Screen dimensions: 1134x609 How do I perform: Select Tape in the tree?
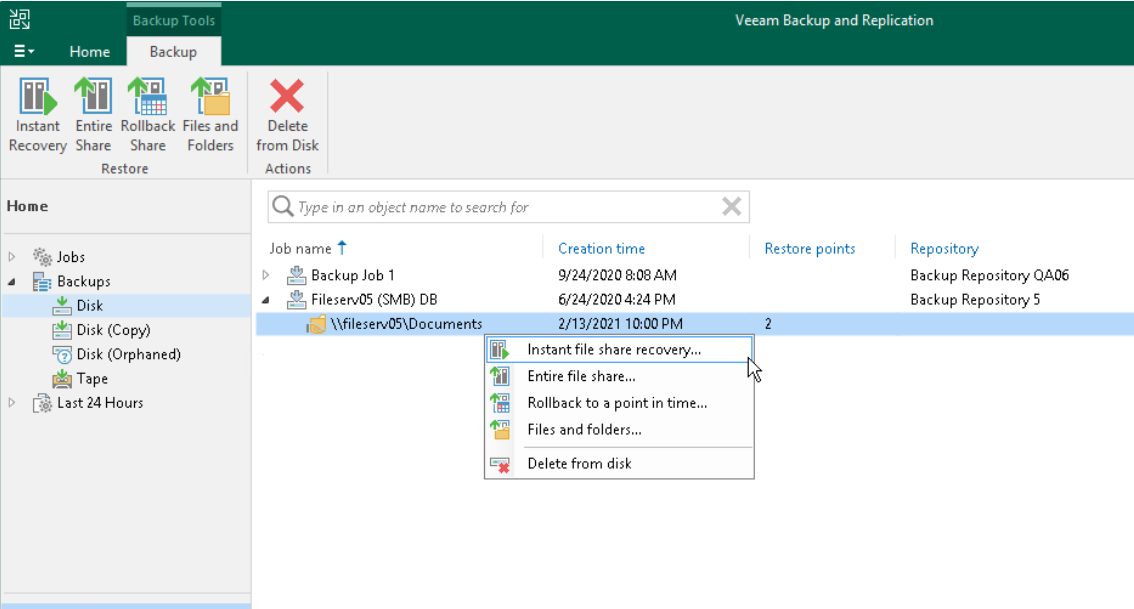tap(92, 378)
